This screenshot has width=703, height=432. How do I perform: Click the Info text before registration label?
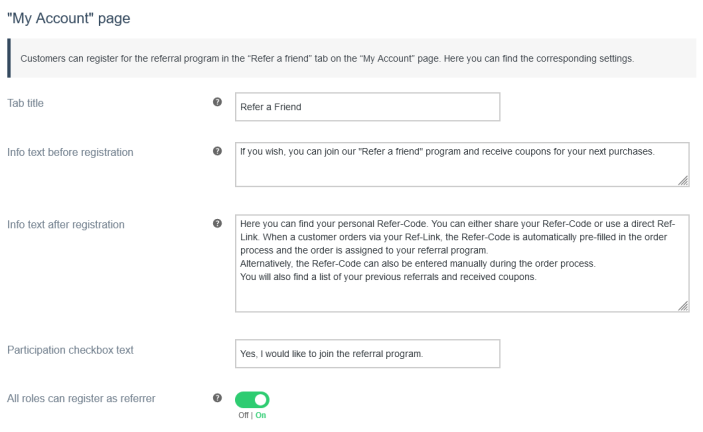(70, 153)
